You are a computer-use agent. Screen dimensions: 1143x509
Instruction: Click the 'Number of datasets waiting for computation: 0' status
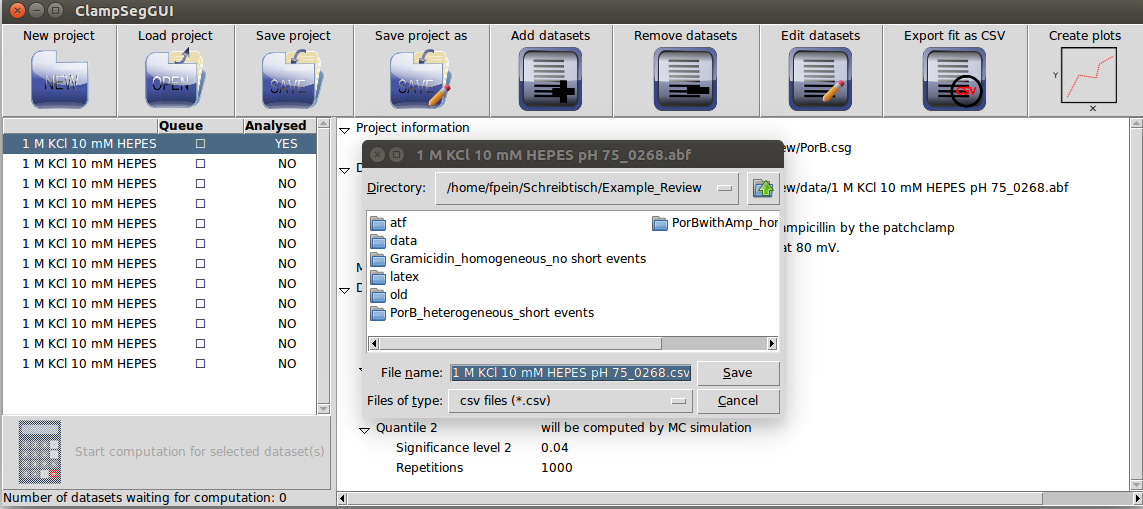tap(144, 498)
